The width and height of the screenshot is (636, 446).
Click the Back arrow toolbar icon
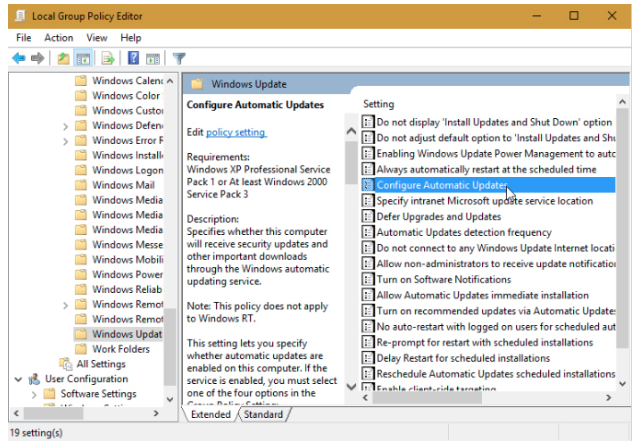tap(19, 58)
